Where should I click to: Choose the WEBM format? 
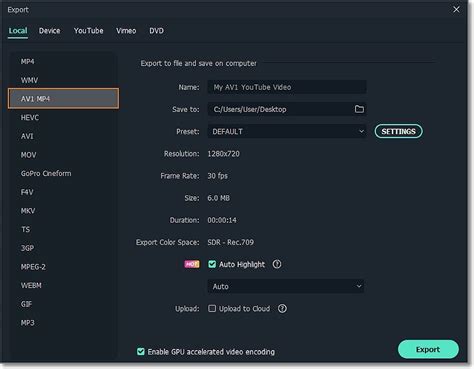(x=31, y=285)
